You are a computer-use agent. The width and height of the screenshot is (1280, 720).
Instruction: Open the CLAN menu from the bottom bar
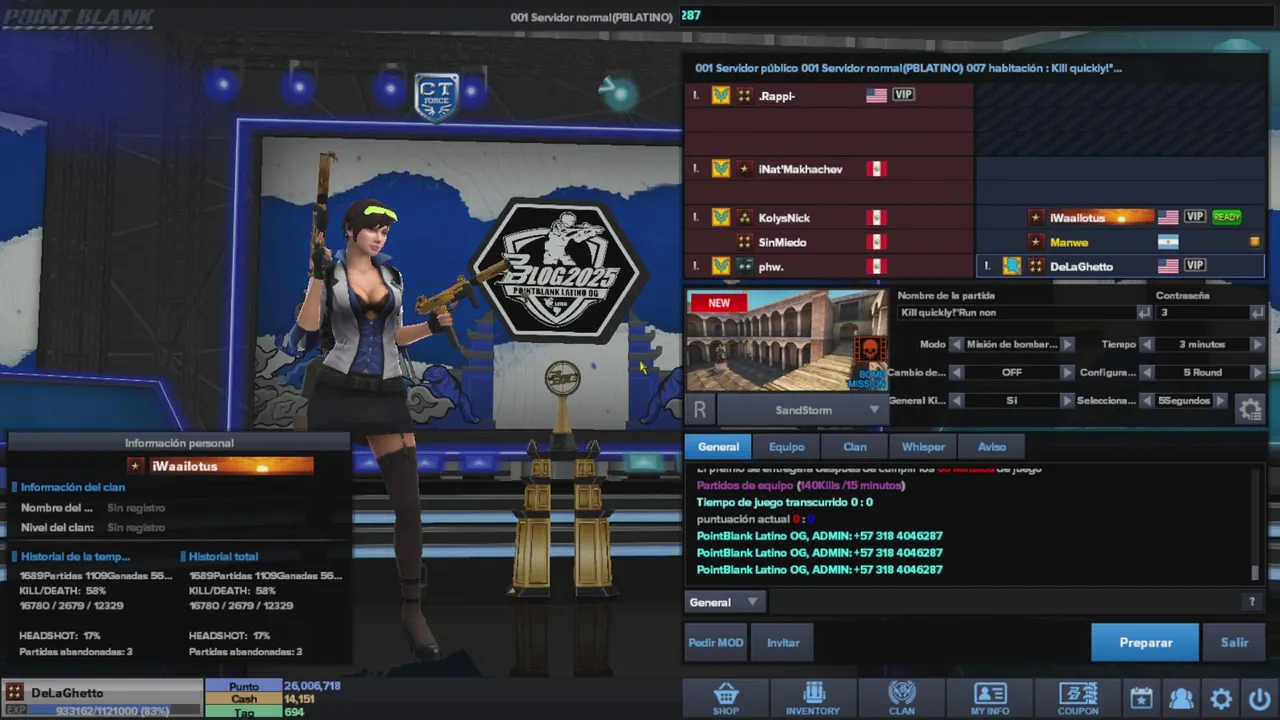(x=902, y=698)
